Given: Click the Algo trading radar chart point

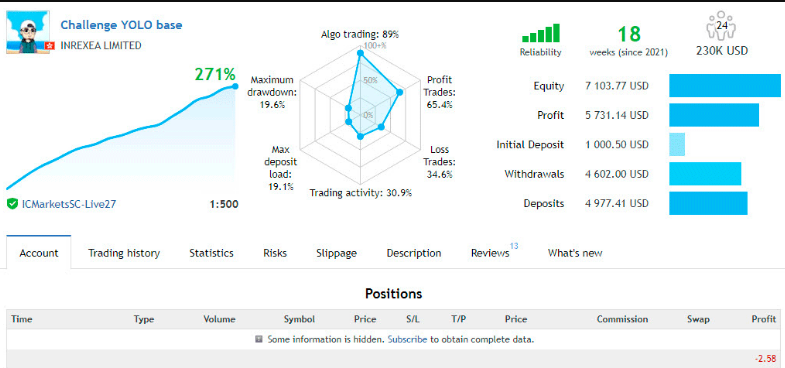Looking at the screenshot, I should 359,53.
